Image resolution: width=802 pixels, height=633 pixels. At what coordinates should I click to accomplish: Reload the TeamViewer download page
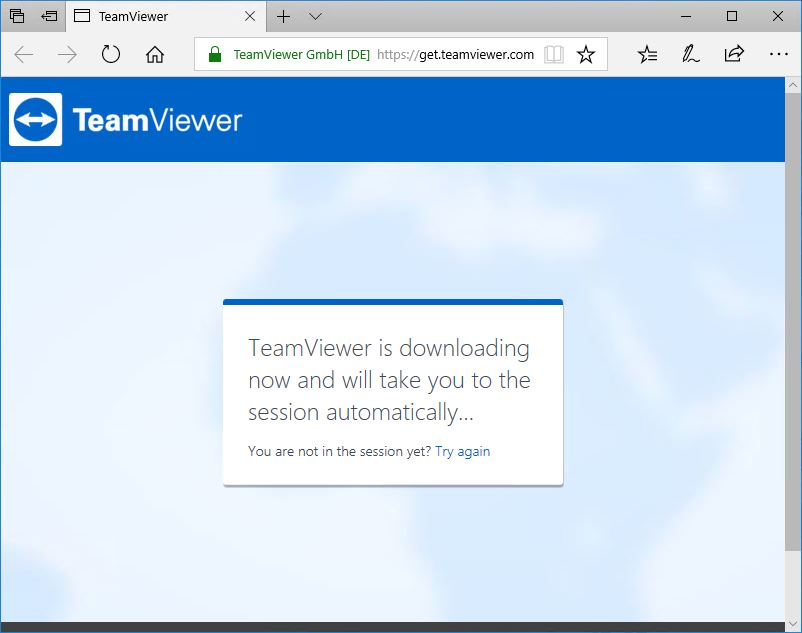coord(110,55)
